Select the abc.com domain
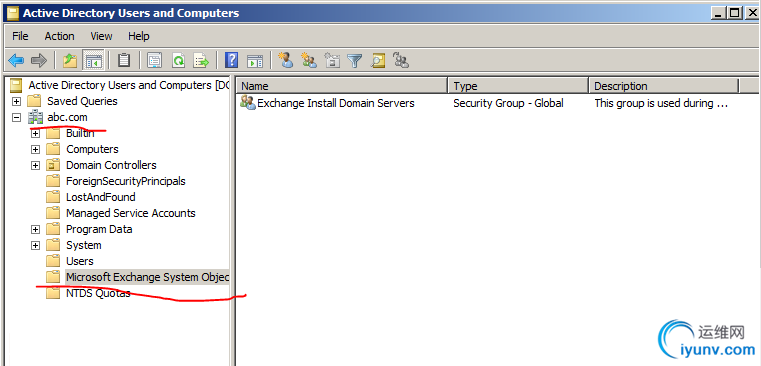The width and height of the screenshot is (761, 366). [x=67, y=117]
